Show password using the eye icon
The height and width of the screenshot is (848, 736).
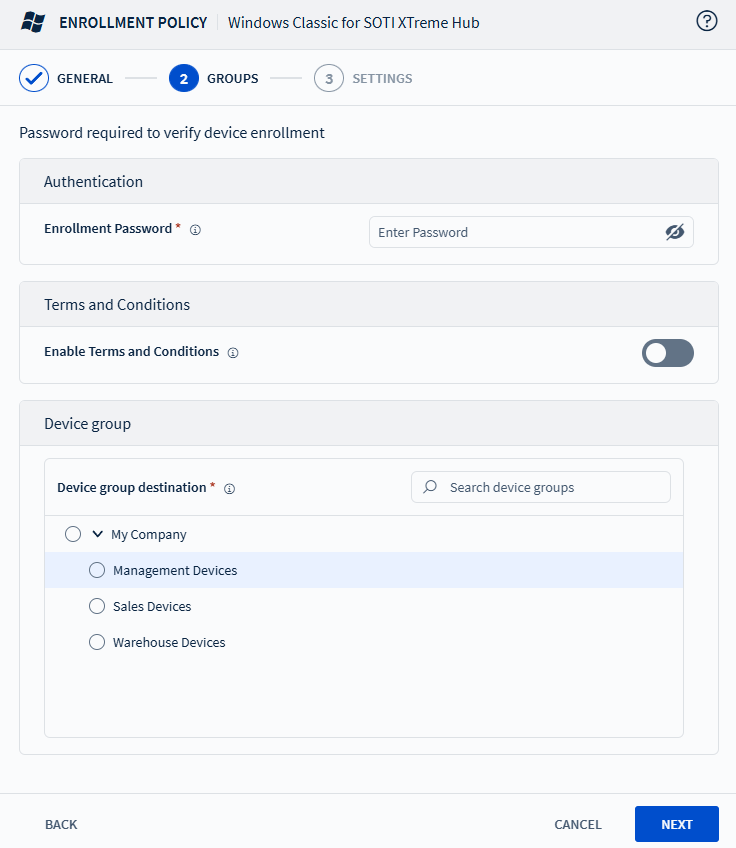[x=675, y=232]
